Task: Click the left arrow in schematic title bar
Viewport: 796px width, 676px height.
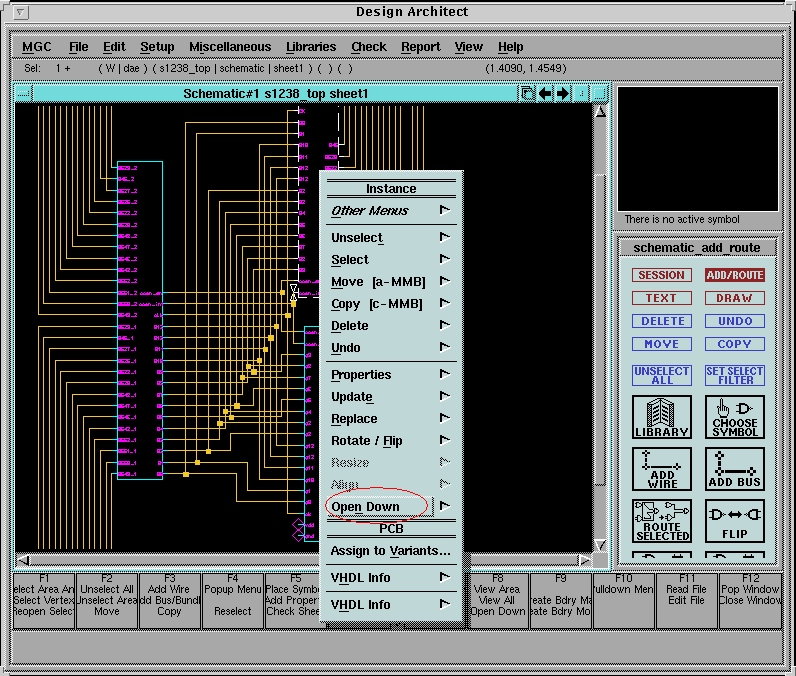Action: coord(545,94)
